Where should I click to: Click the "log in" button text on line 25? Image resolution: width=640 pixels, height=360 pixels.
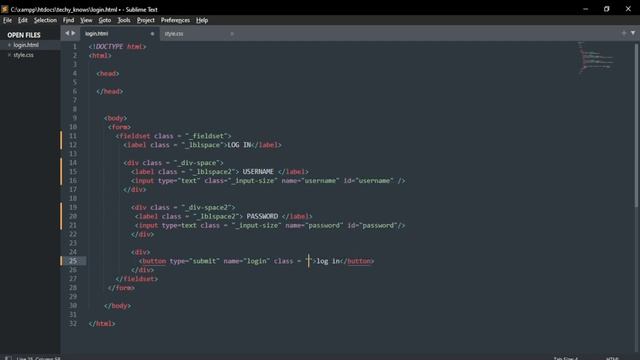[328, 261]
